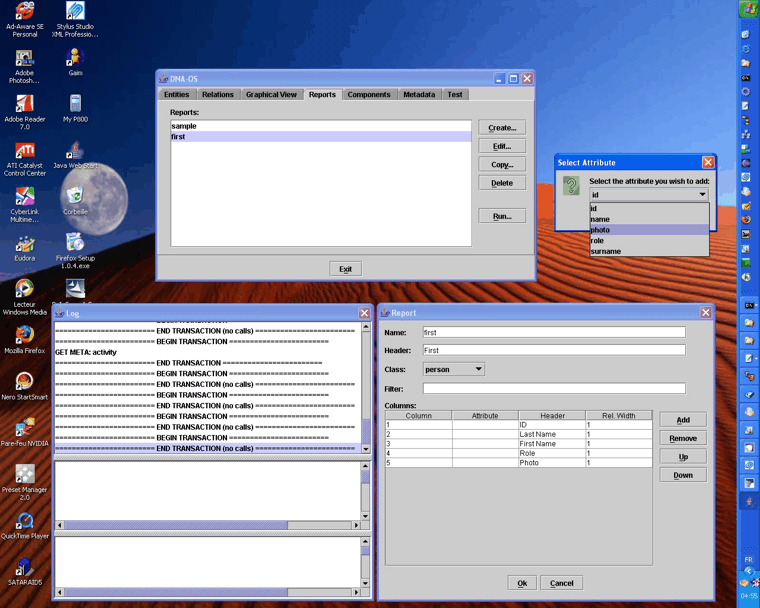Open the Components tab
Image resolution: width=760 pixels, height=608 pixels.
(369, 95)
